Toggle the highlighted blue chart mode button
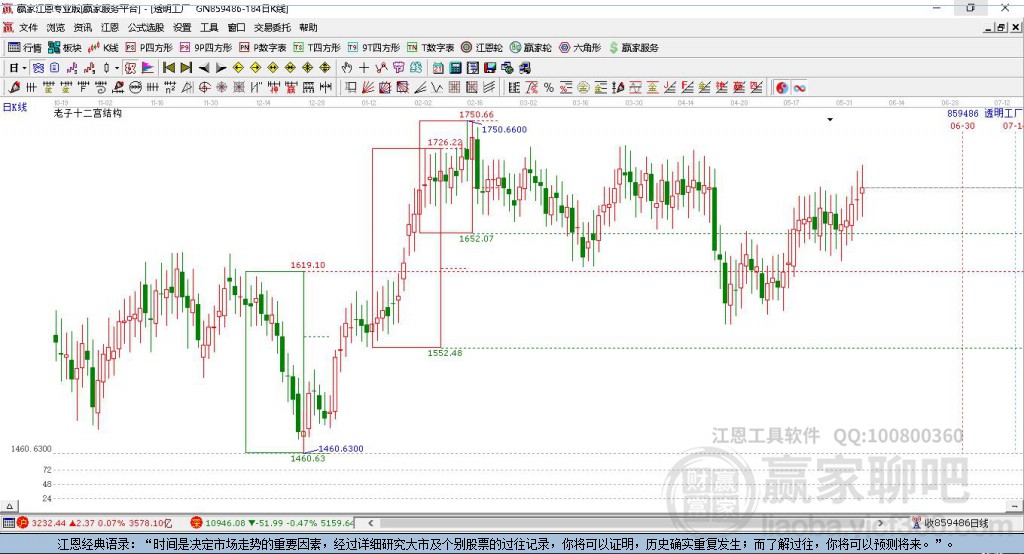The width and height of the screenshot is (1024, 554). [39, 68]
